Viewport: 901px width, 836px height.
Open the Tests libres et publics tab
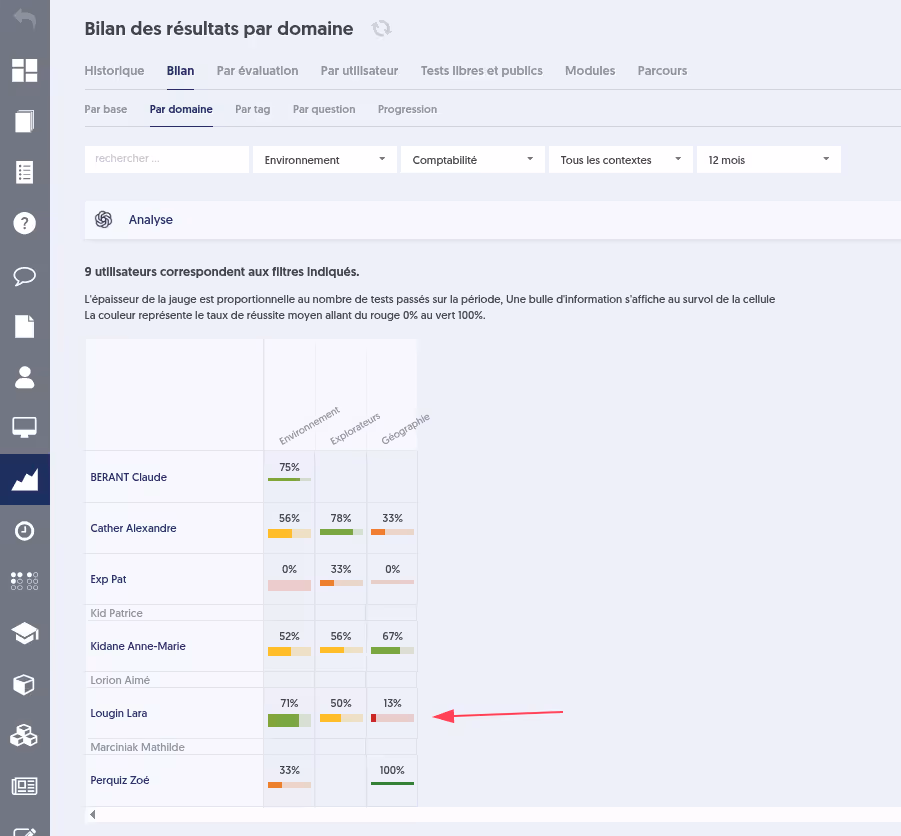pos(482,71)
